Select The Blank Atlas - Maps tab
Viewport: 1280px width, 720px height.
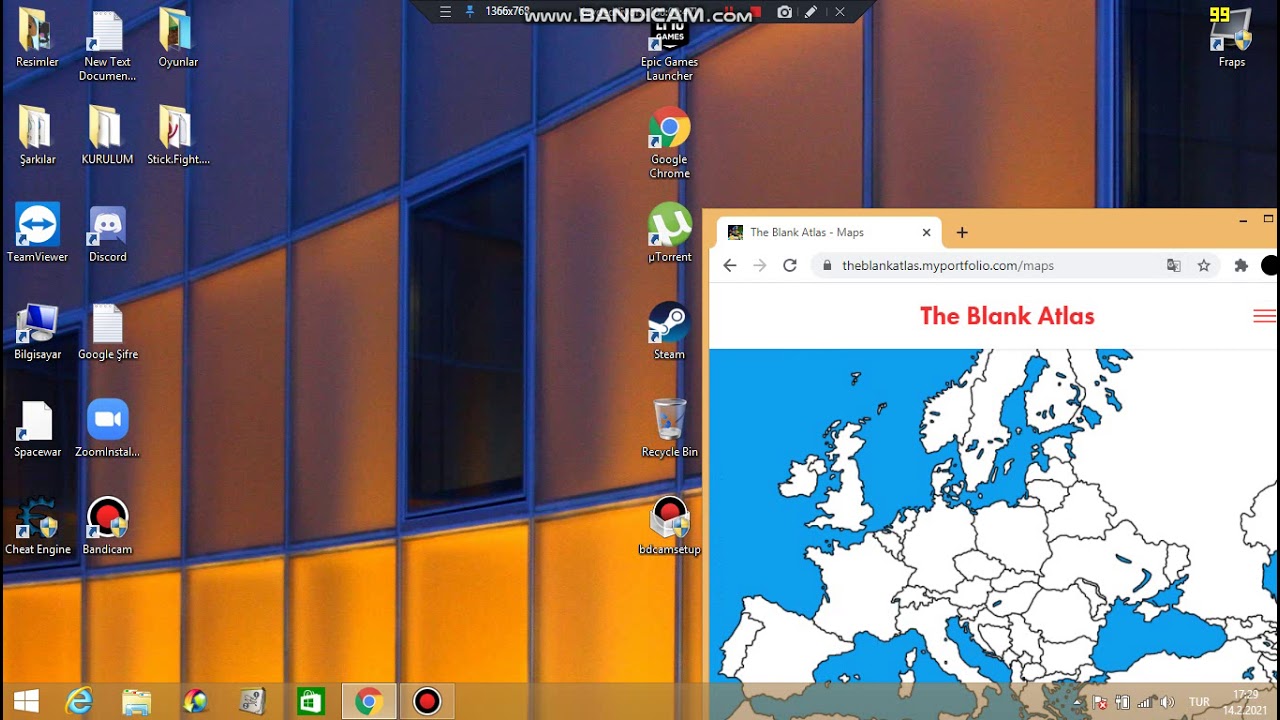(829, 232)
